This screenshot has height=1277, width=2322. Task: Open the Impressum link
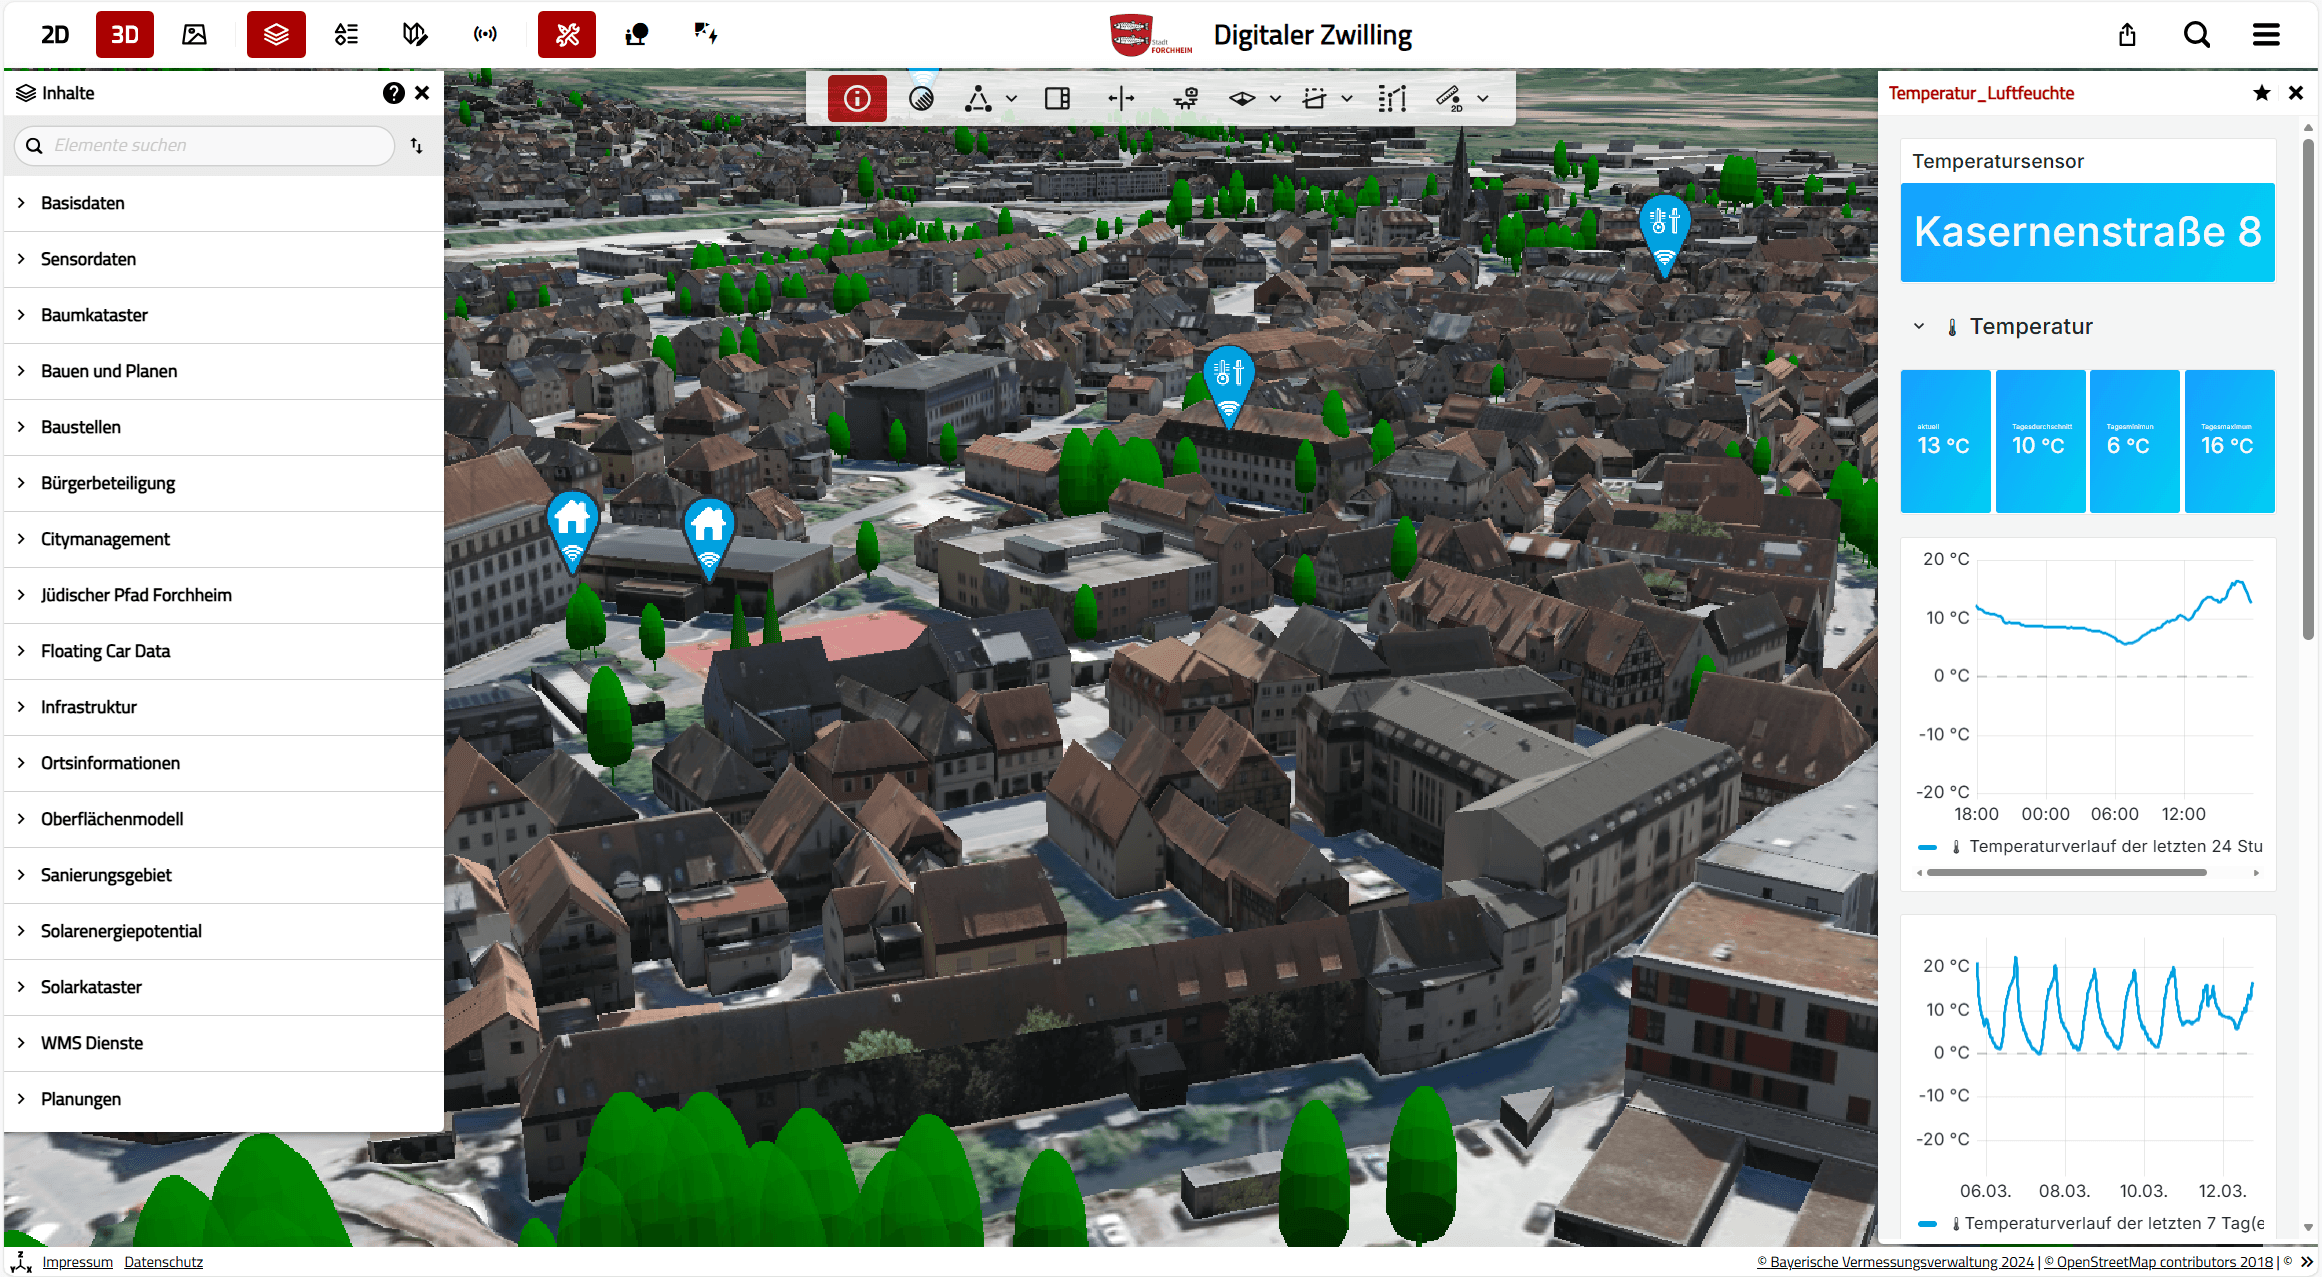point(78,1262)
